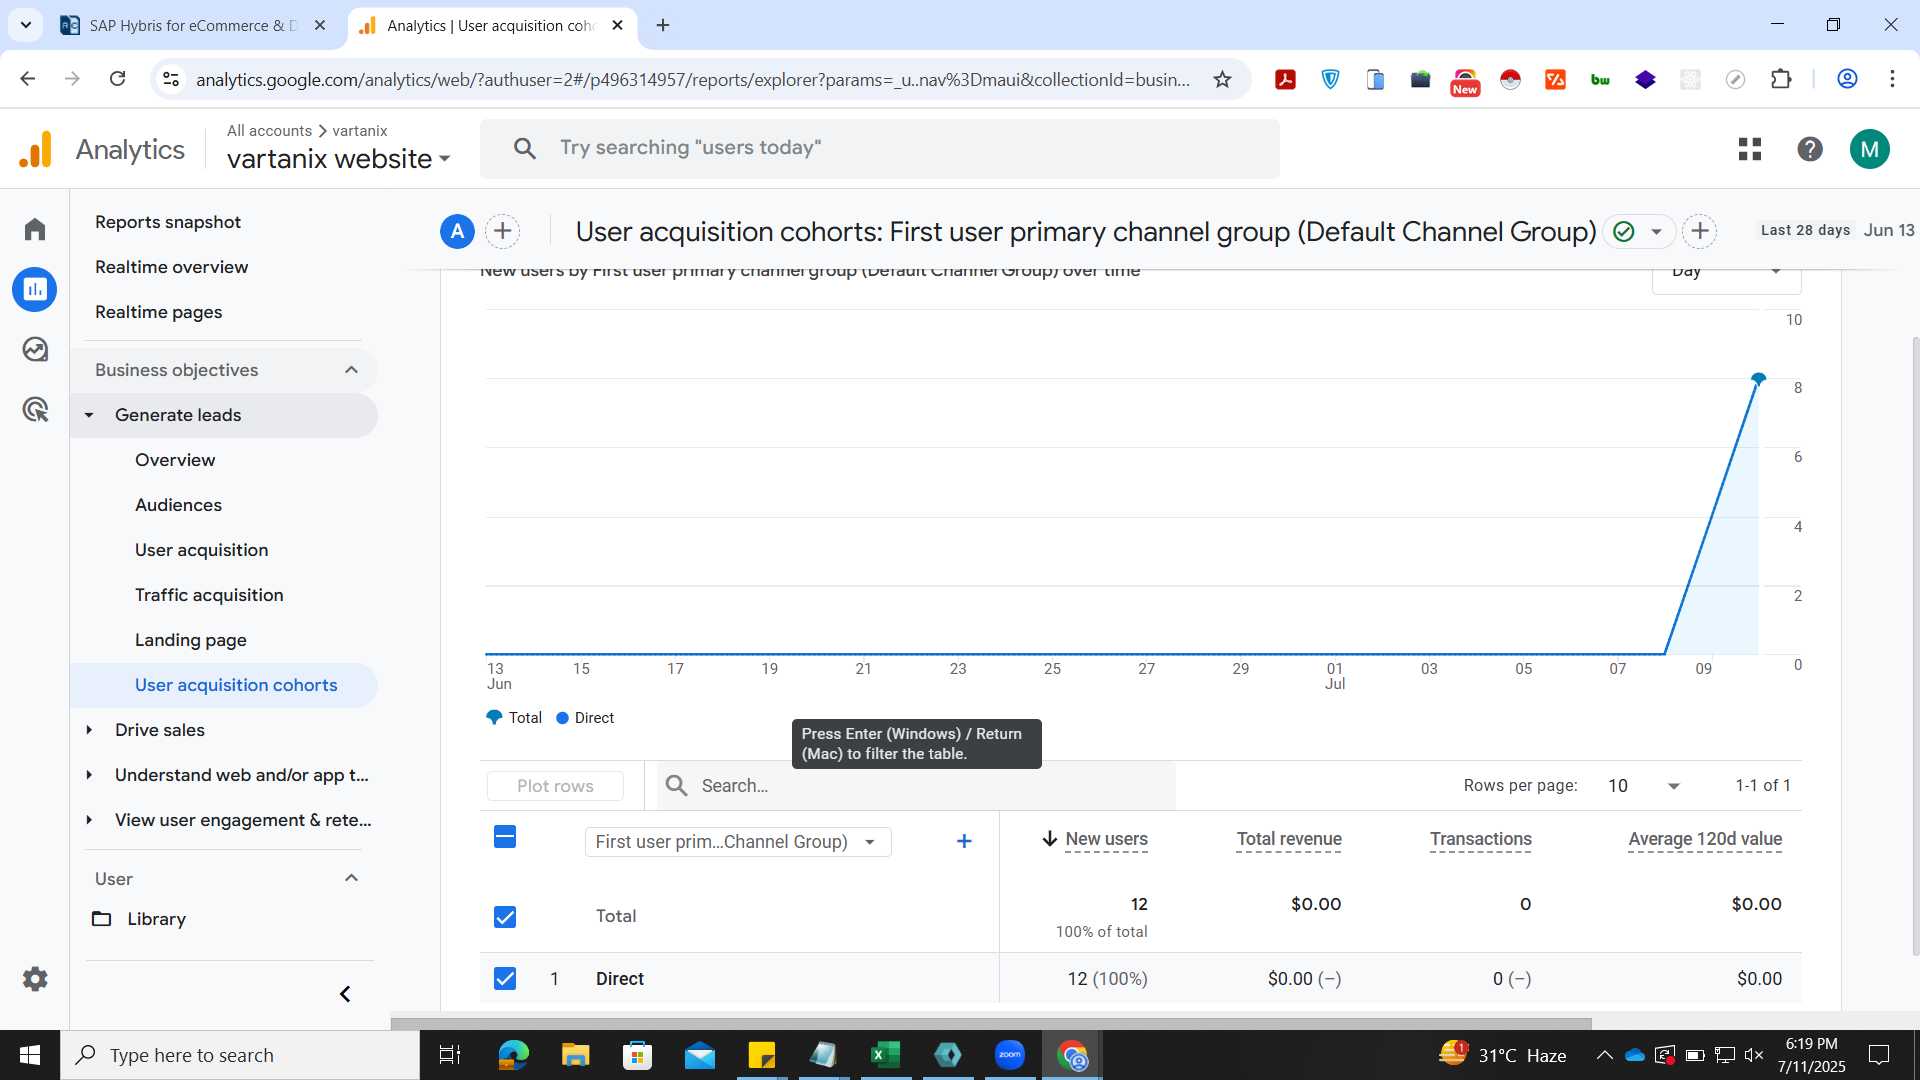The height and width of the screenshot is (1080, 1920).
Task: Sort by the Transactions column
Action: pyautogui.click(x=1481, y=839)
